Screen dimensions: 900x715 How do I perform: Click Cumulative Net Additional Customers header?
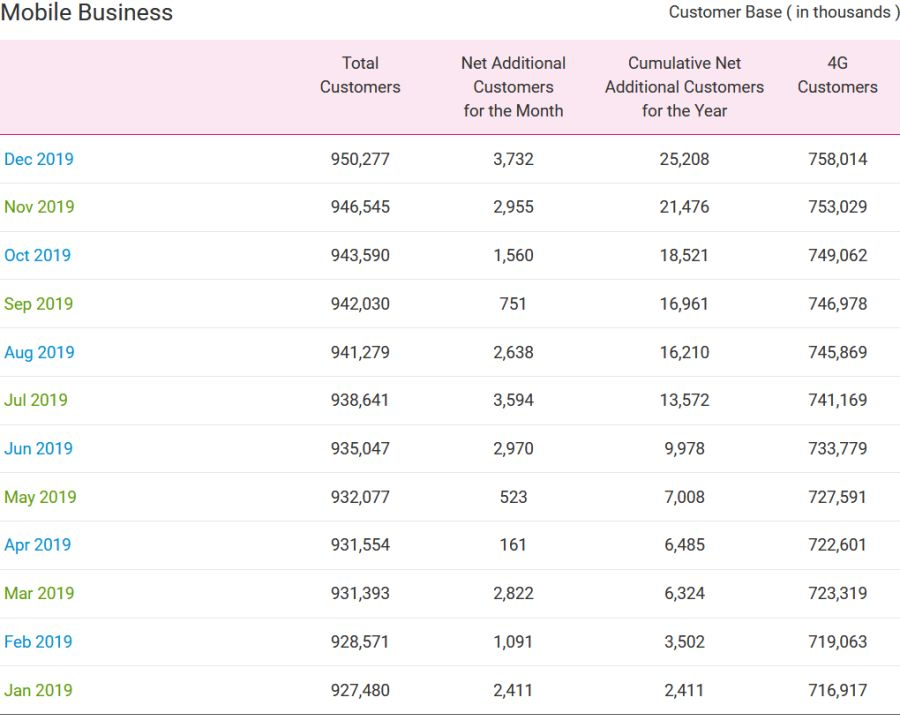[684, 87]
